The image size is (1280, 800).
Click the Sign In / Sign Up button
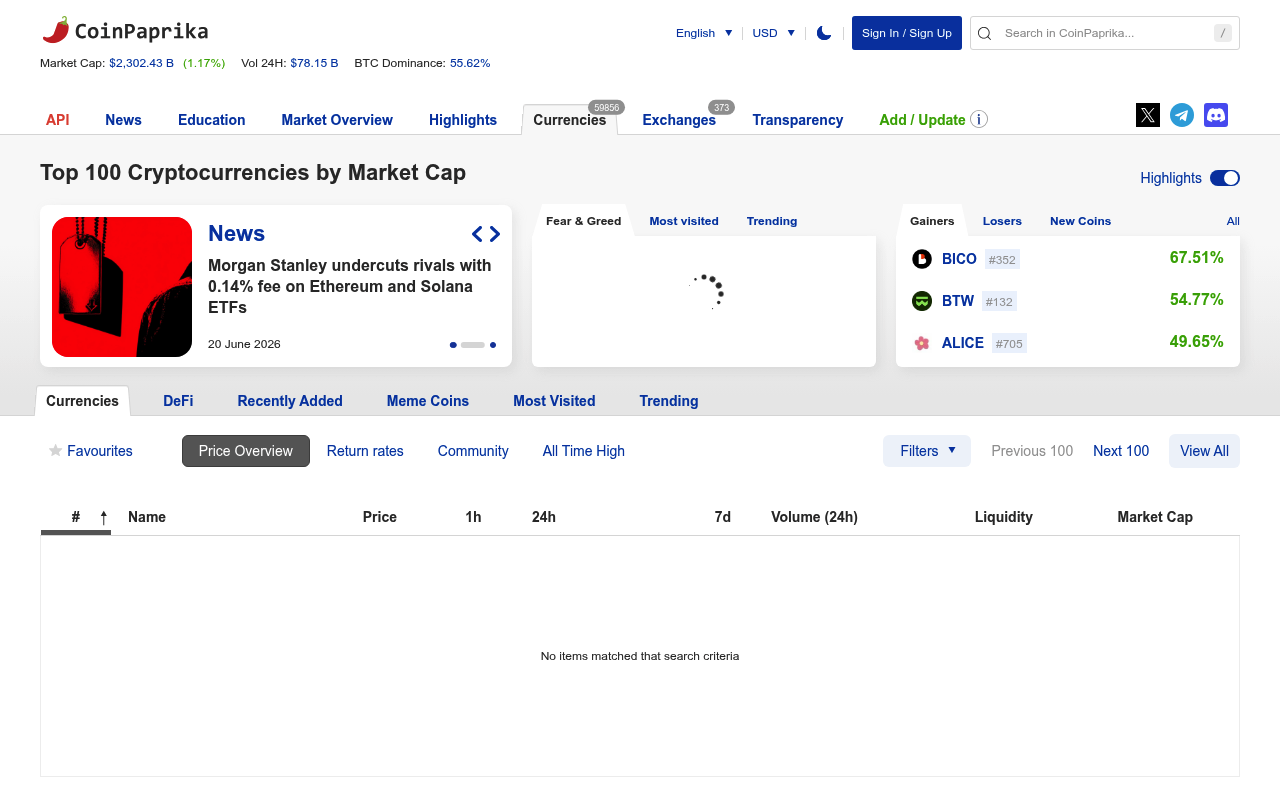[907, 33]
